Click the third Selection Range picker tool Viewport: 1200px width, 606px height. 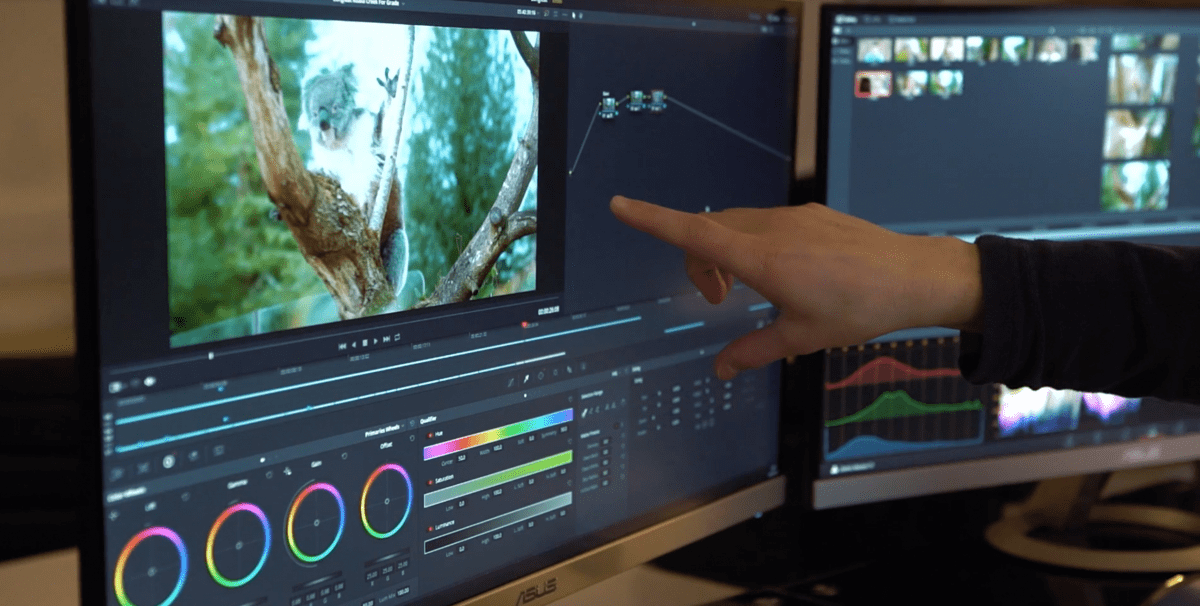(597, 409)
